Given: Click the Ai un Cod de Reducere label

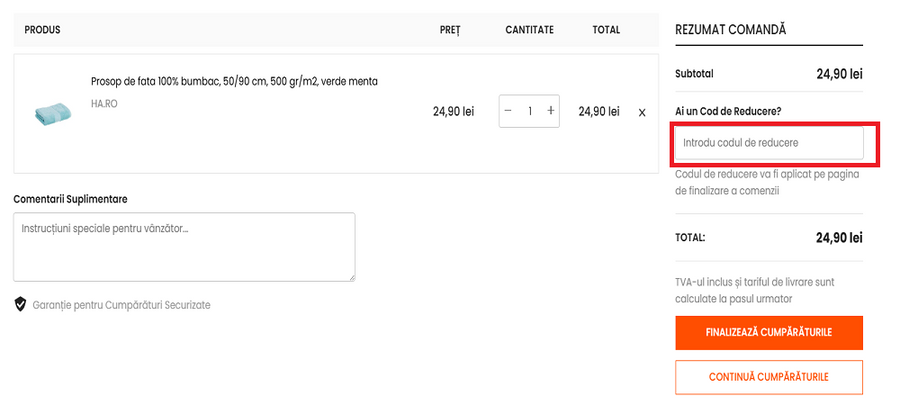Looking at the screenshot, I should 728,110.
